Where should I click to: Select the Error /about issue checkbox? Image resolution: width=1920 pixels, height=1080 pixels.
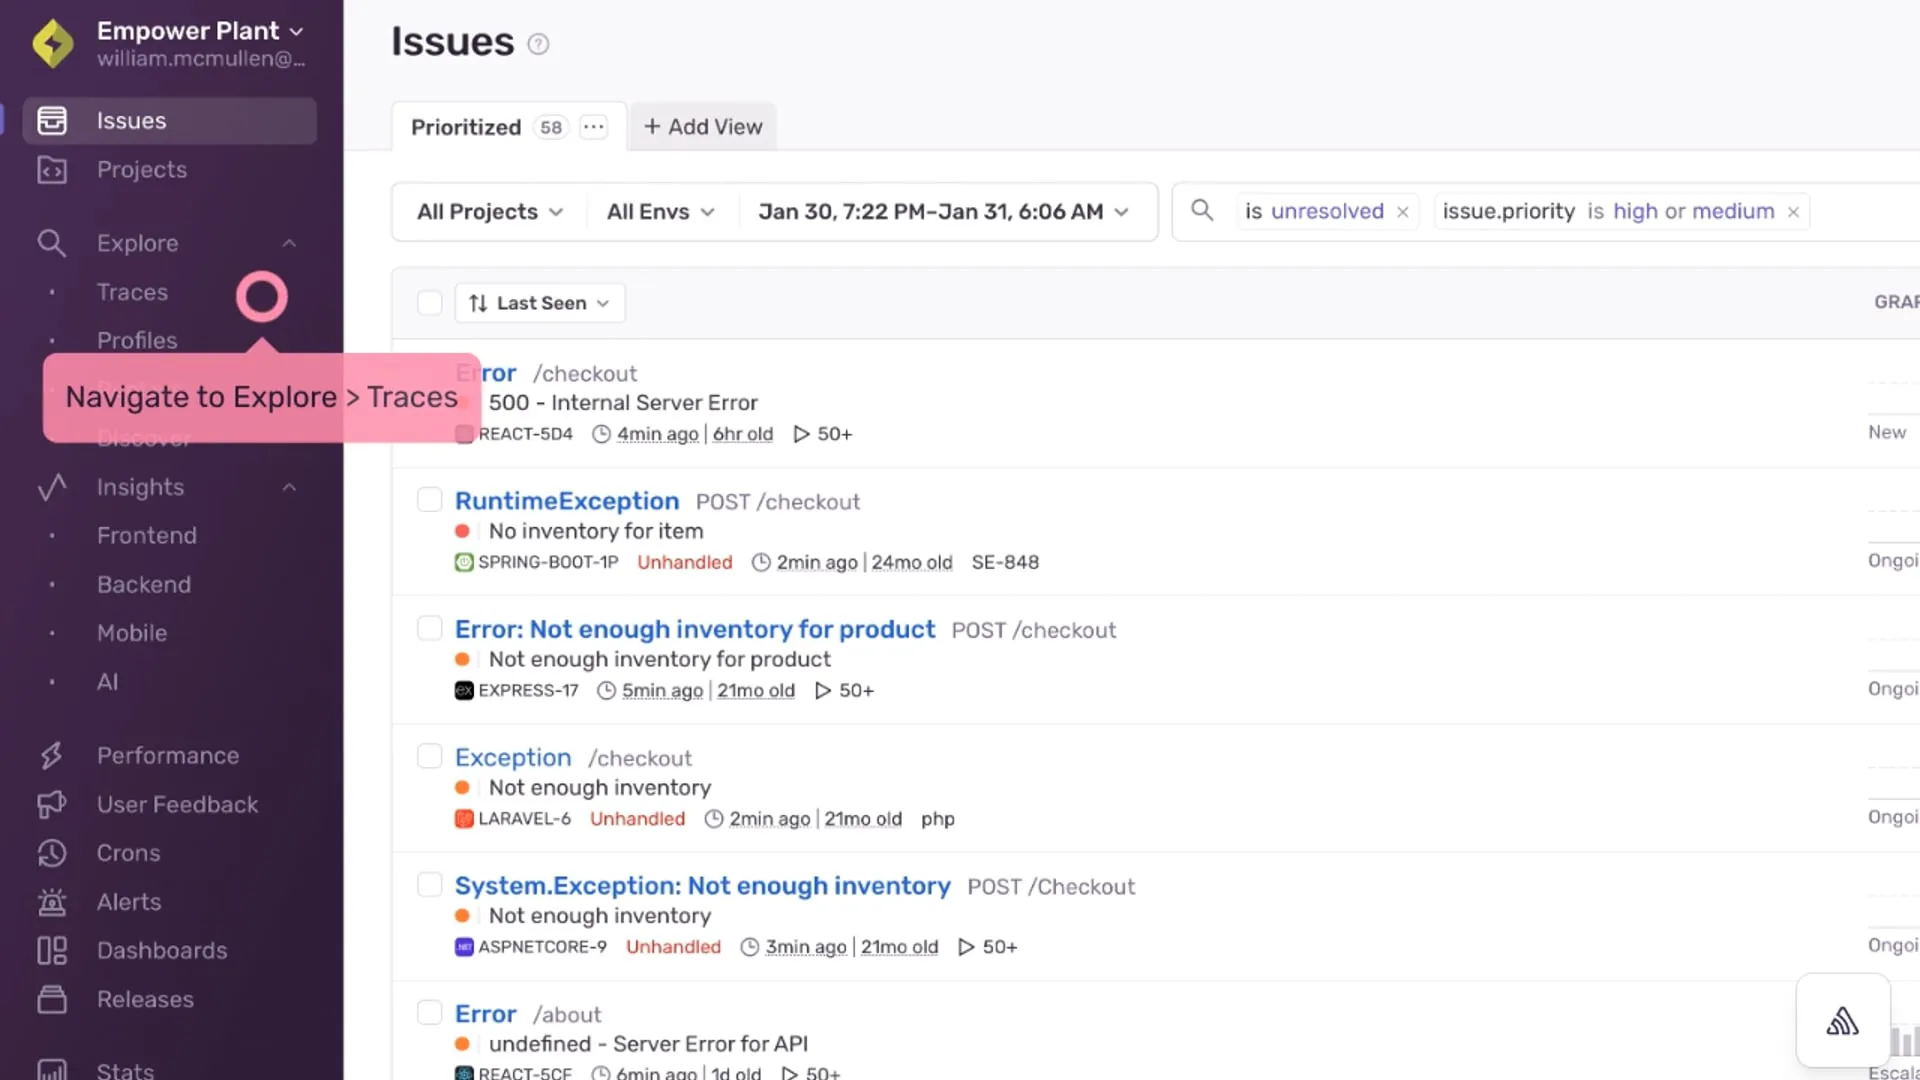[430, 1012]
